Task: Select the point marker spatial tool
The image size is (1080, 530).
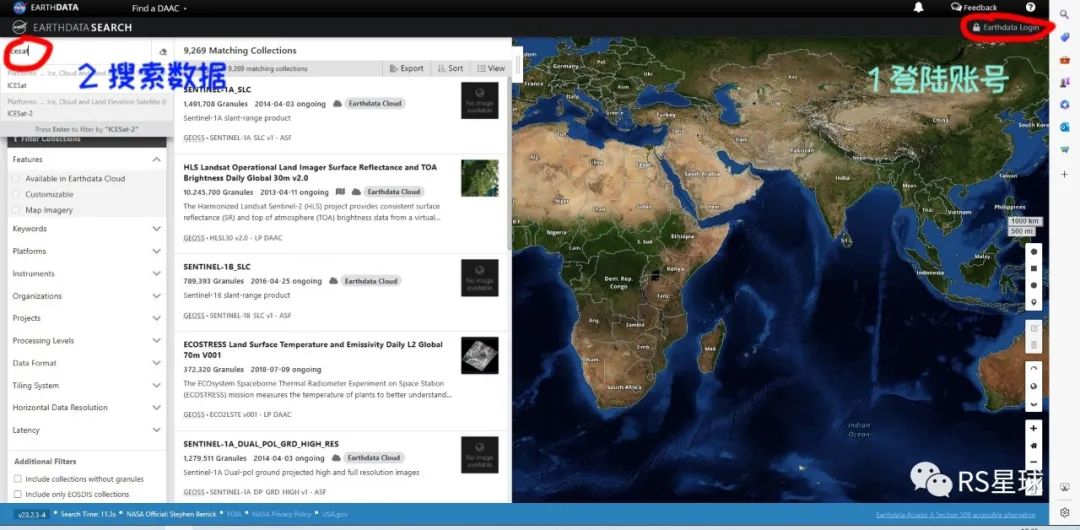Action: click(x=1034, y=303)
